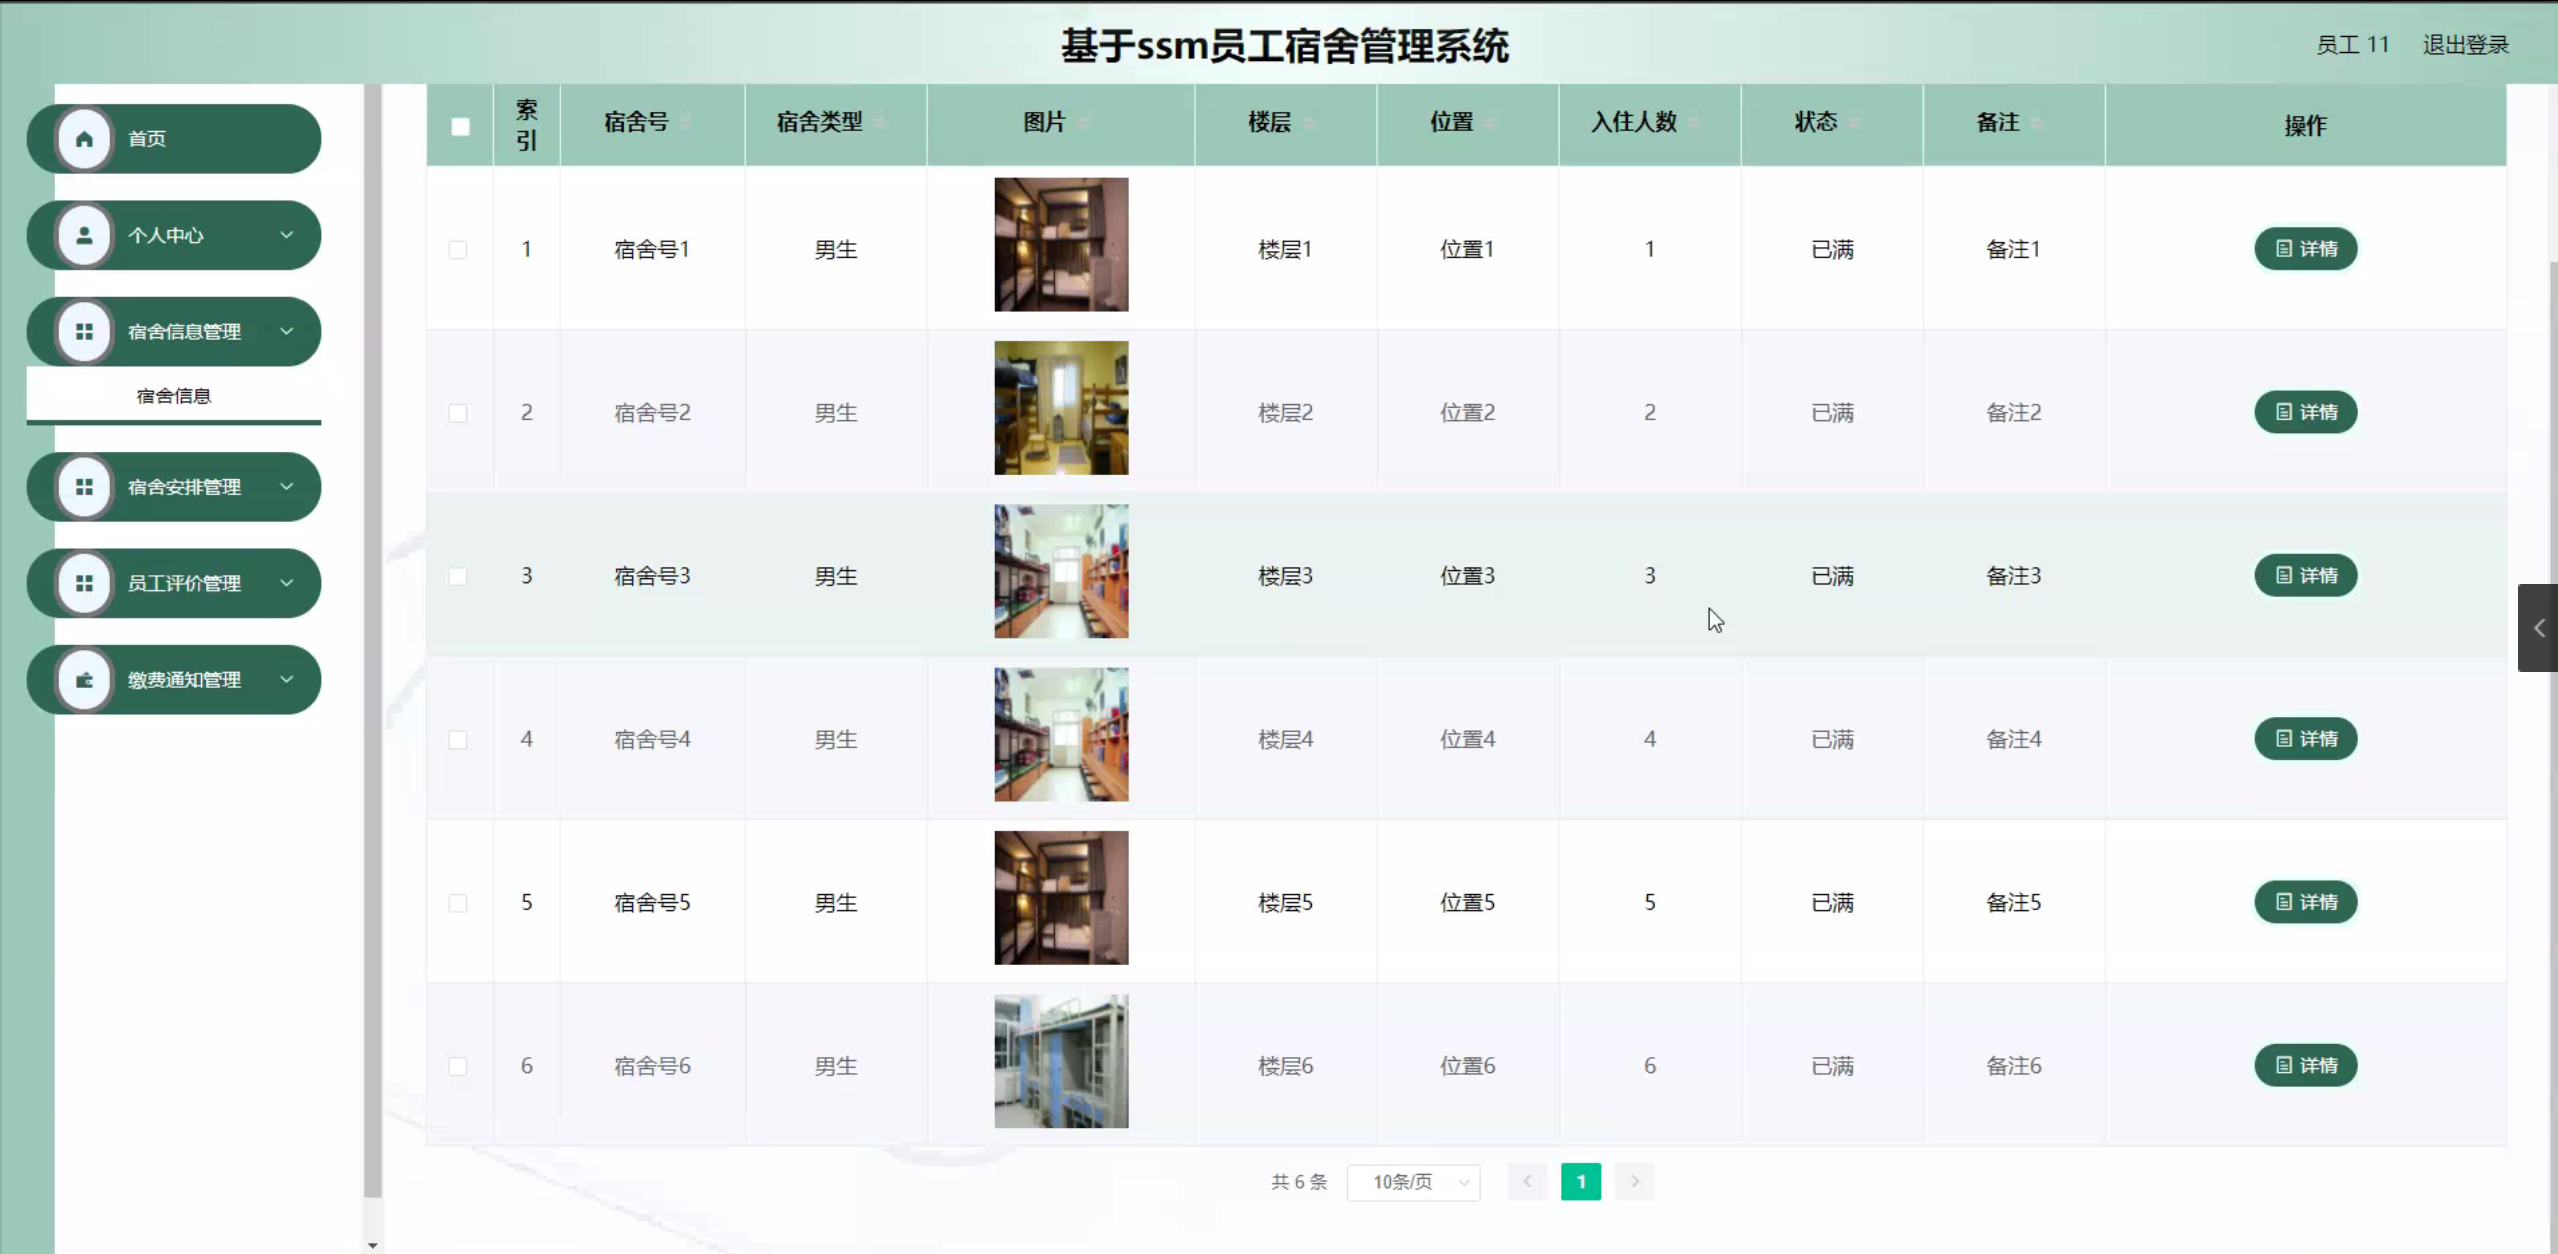Viewport: 2558px width, 1254px height.
Task: Open the 10条/页 page size dropdown
Action: pyautogui.click(x=1413, y=1182)
